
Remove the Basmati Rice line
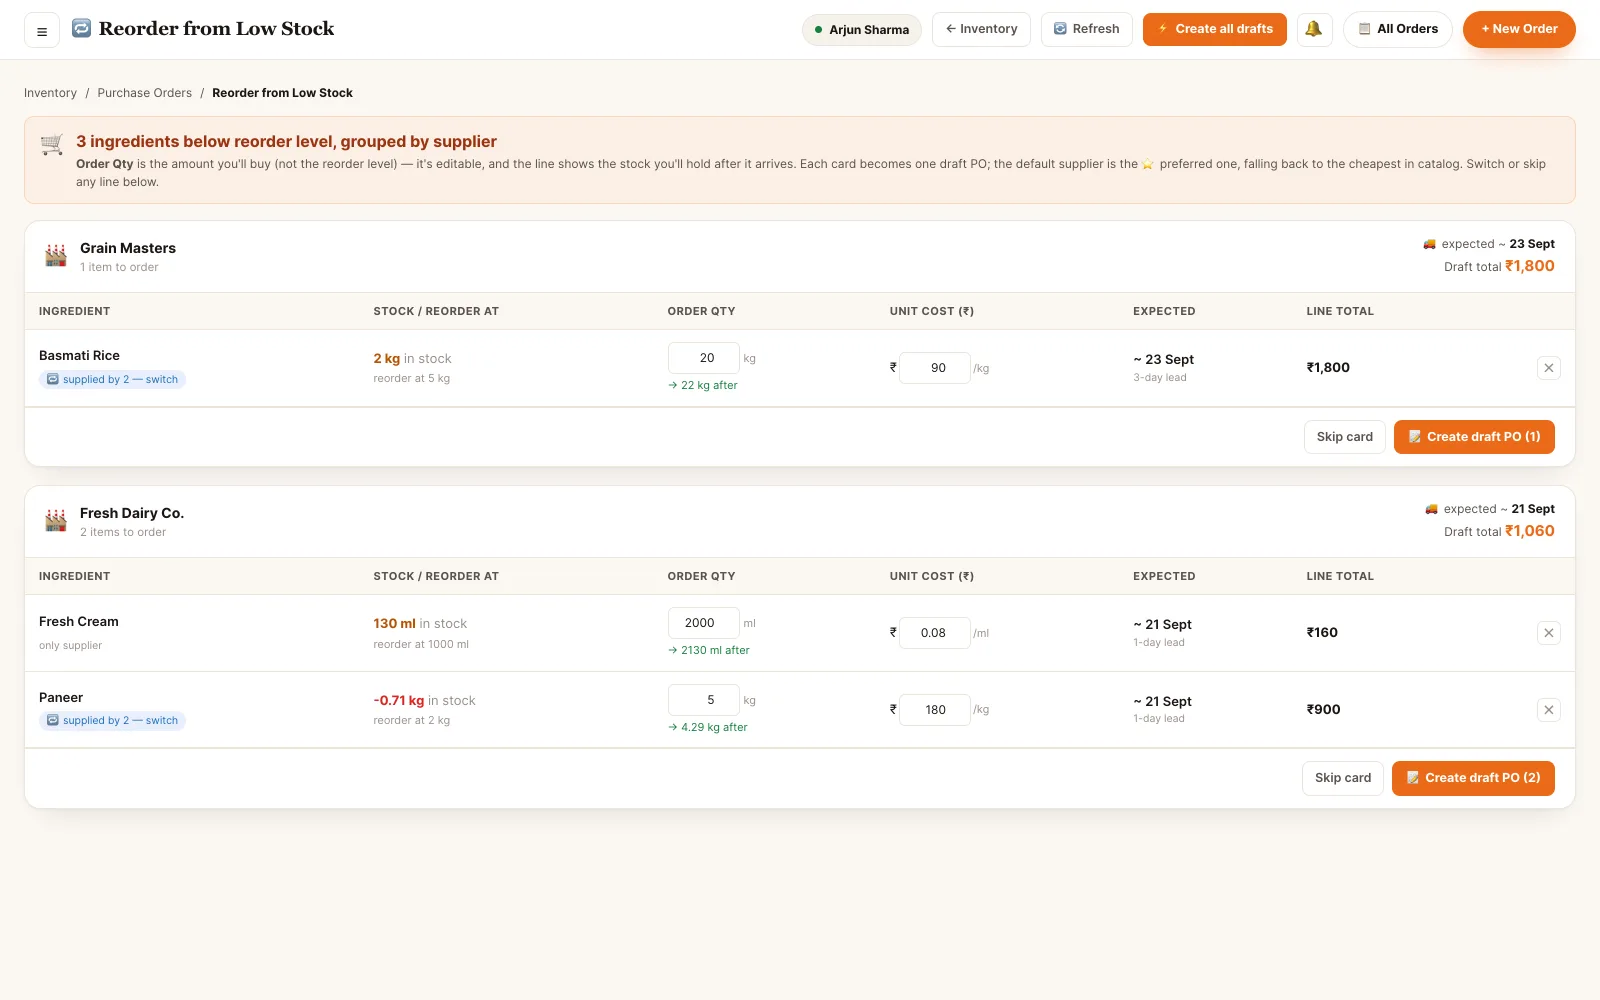[x=1548, y=368]
